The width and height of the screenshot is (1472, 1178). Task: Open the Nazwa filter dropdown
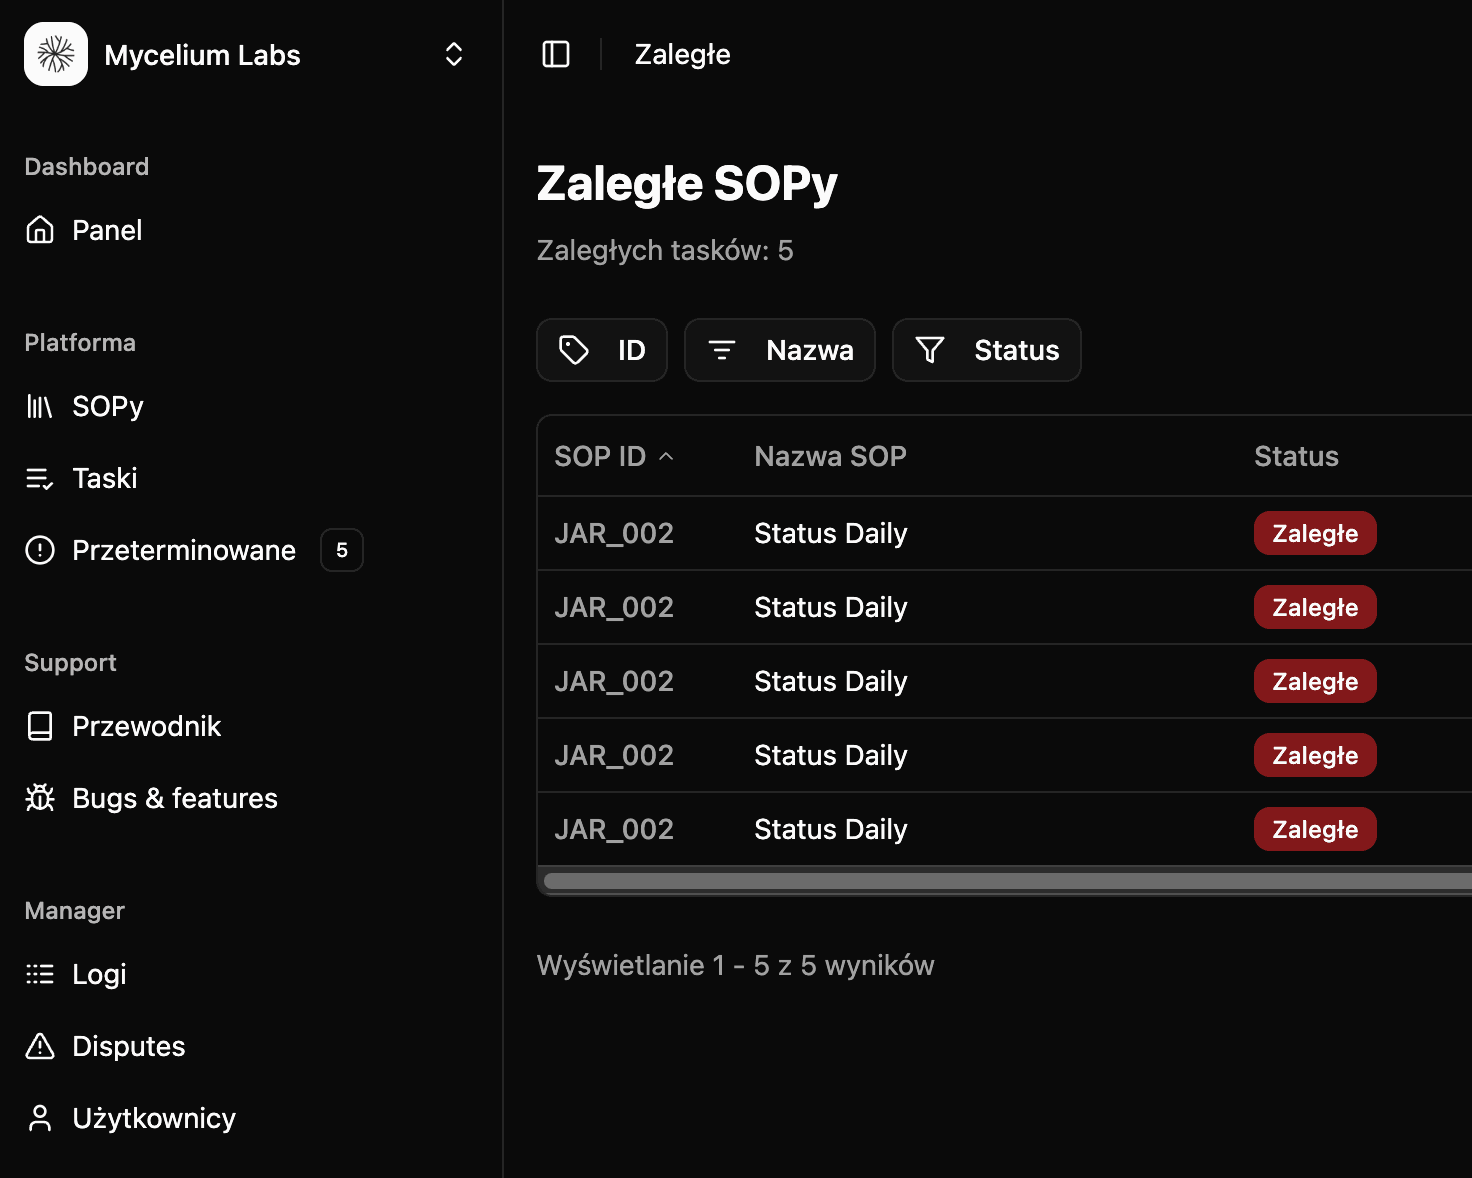780,350
